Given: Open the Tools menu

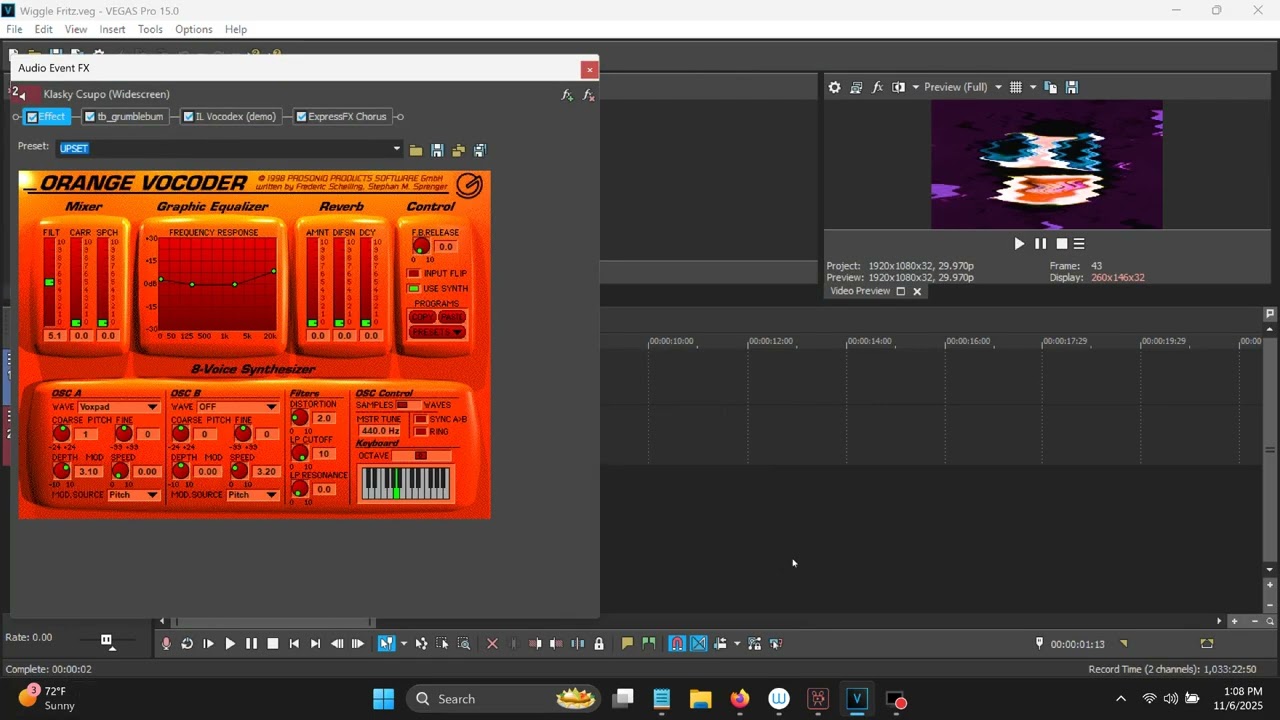Looking at the screenshot, I should click(150, 29).
